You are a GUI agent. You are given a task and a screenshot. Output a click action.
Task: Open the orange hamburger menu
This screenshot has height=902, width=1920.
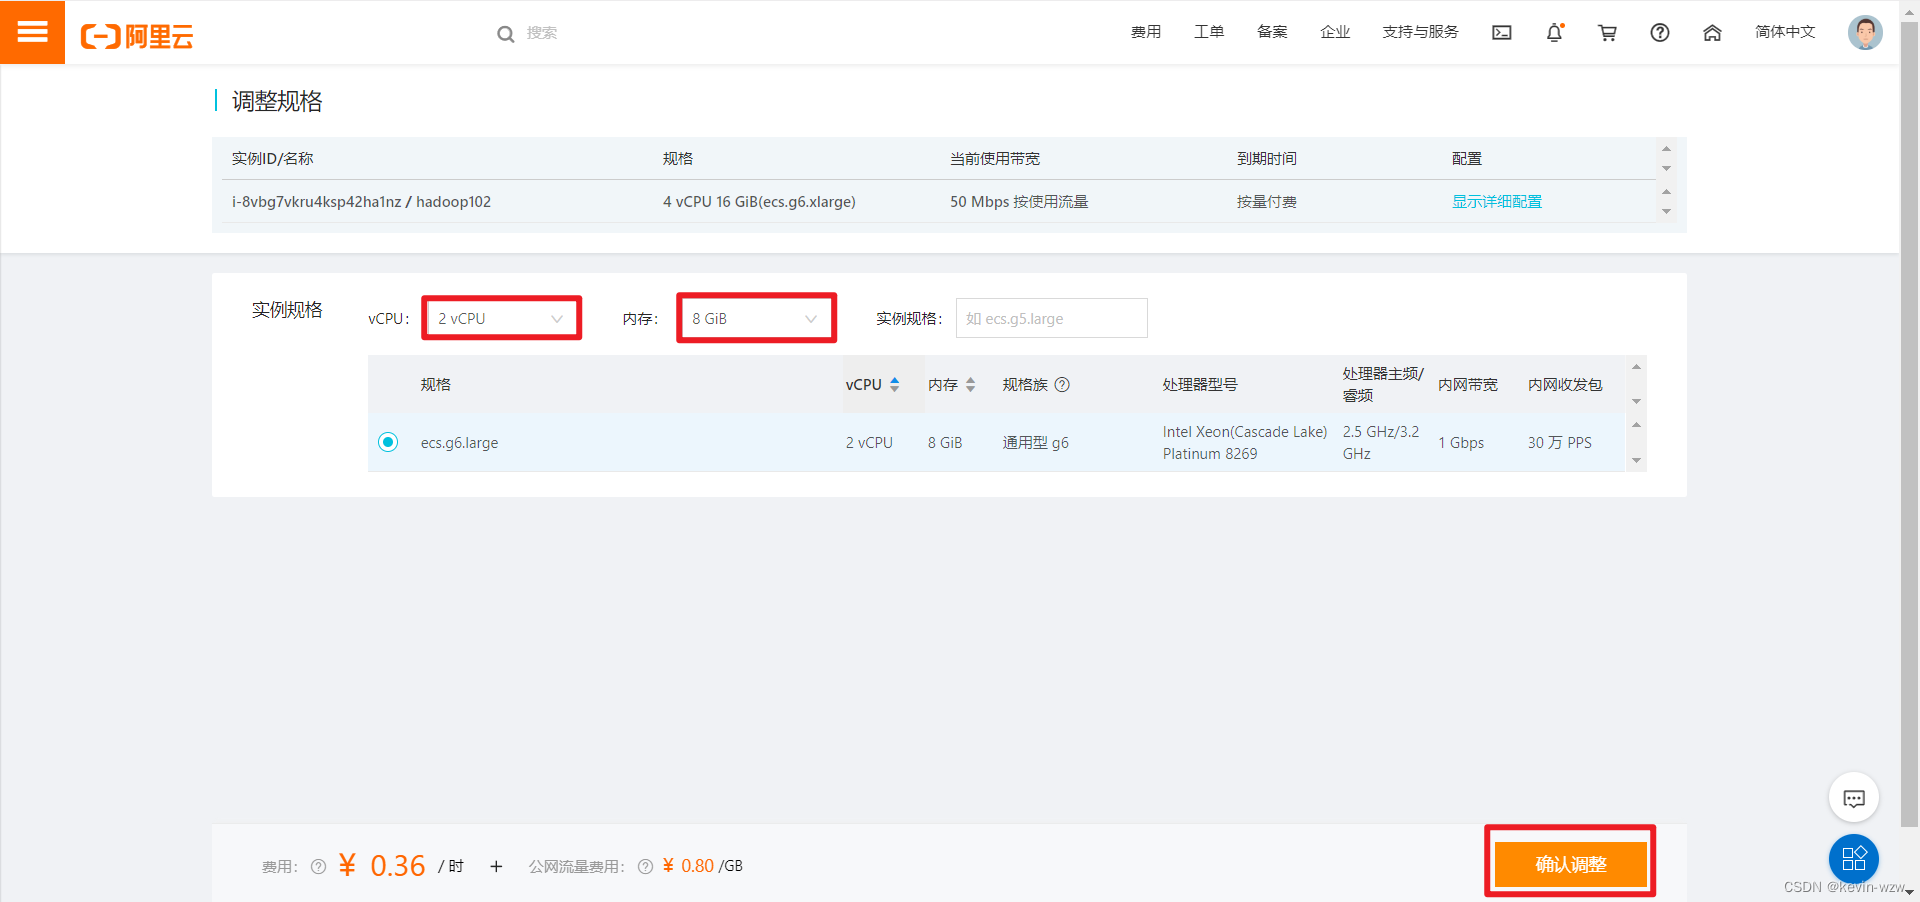pos(32,32)
